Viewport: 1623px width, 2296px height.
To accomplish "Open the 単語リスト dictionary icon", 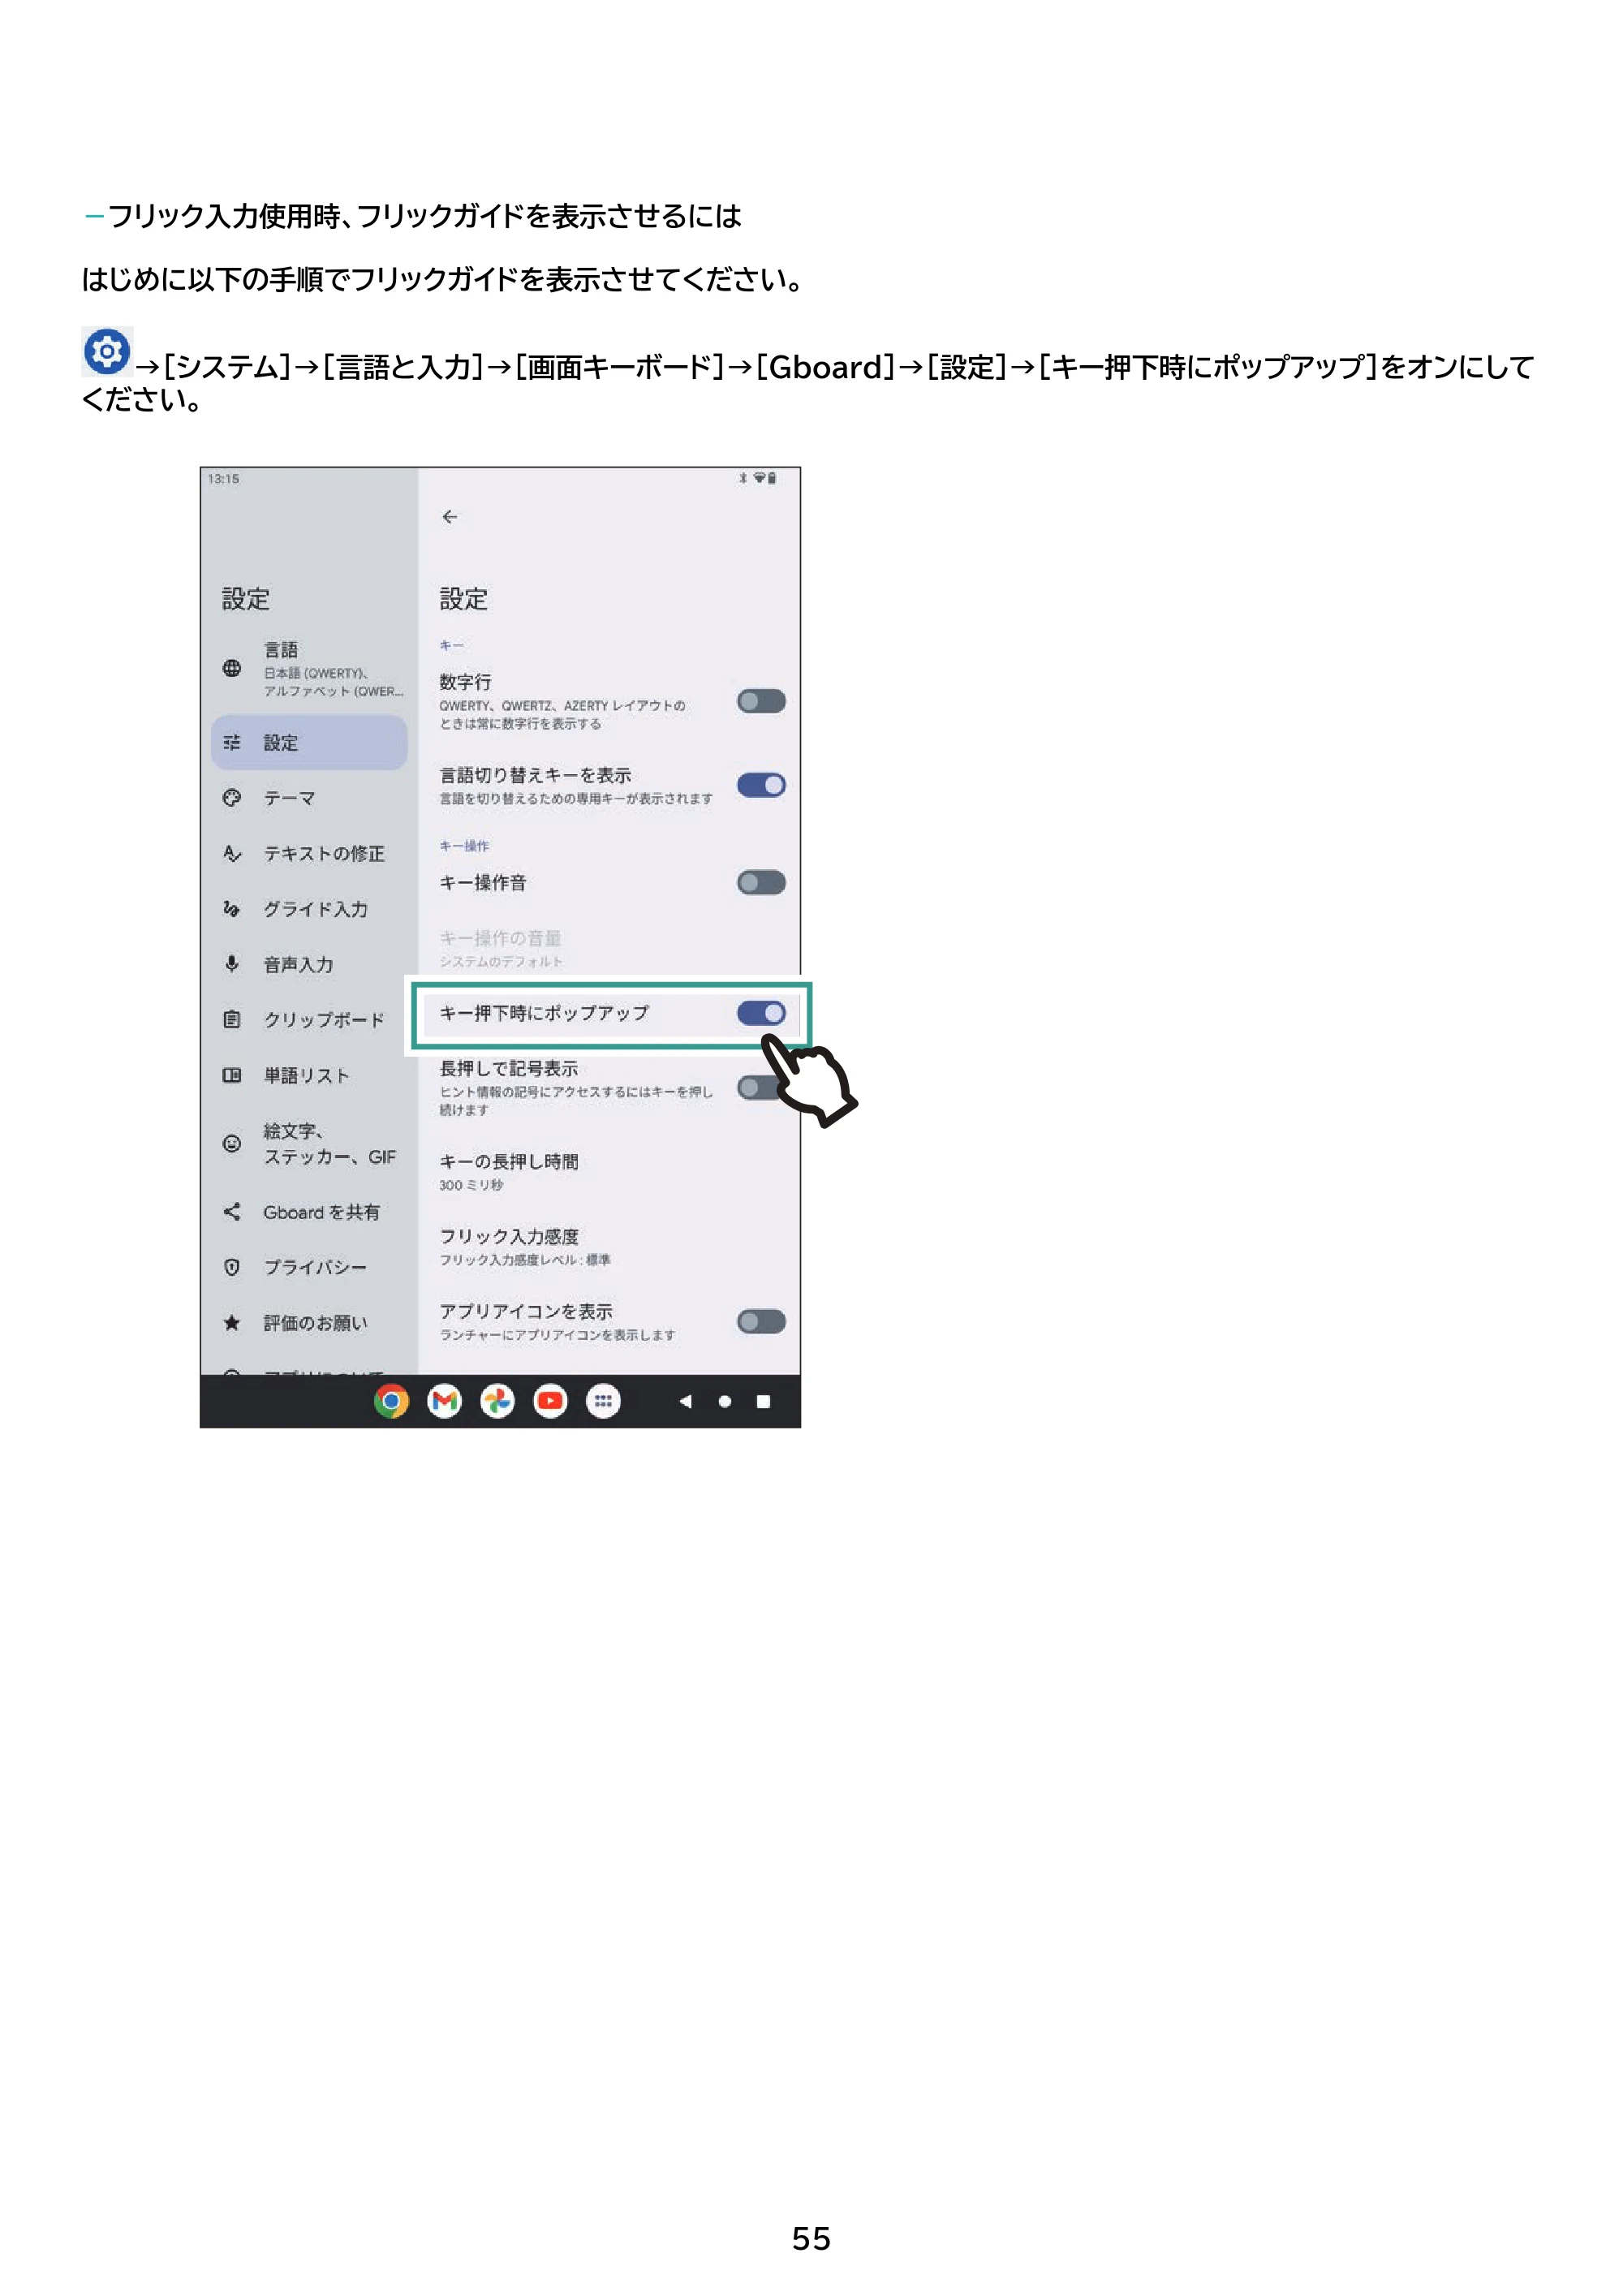I will [x=232, y=1075].
